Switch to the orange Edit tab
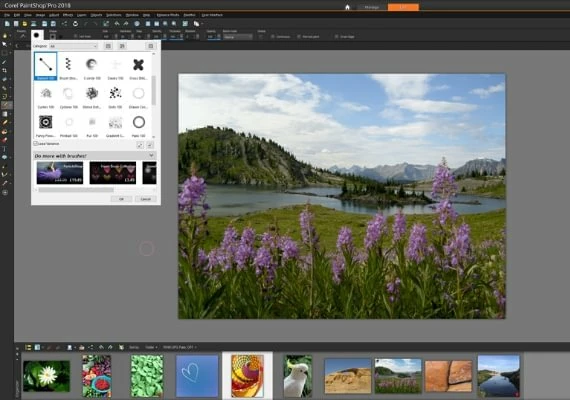570x400 pixels. (x=403, y=7)
